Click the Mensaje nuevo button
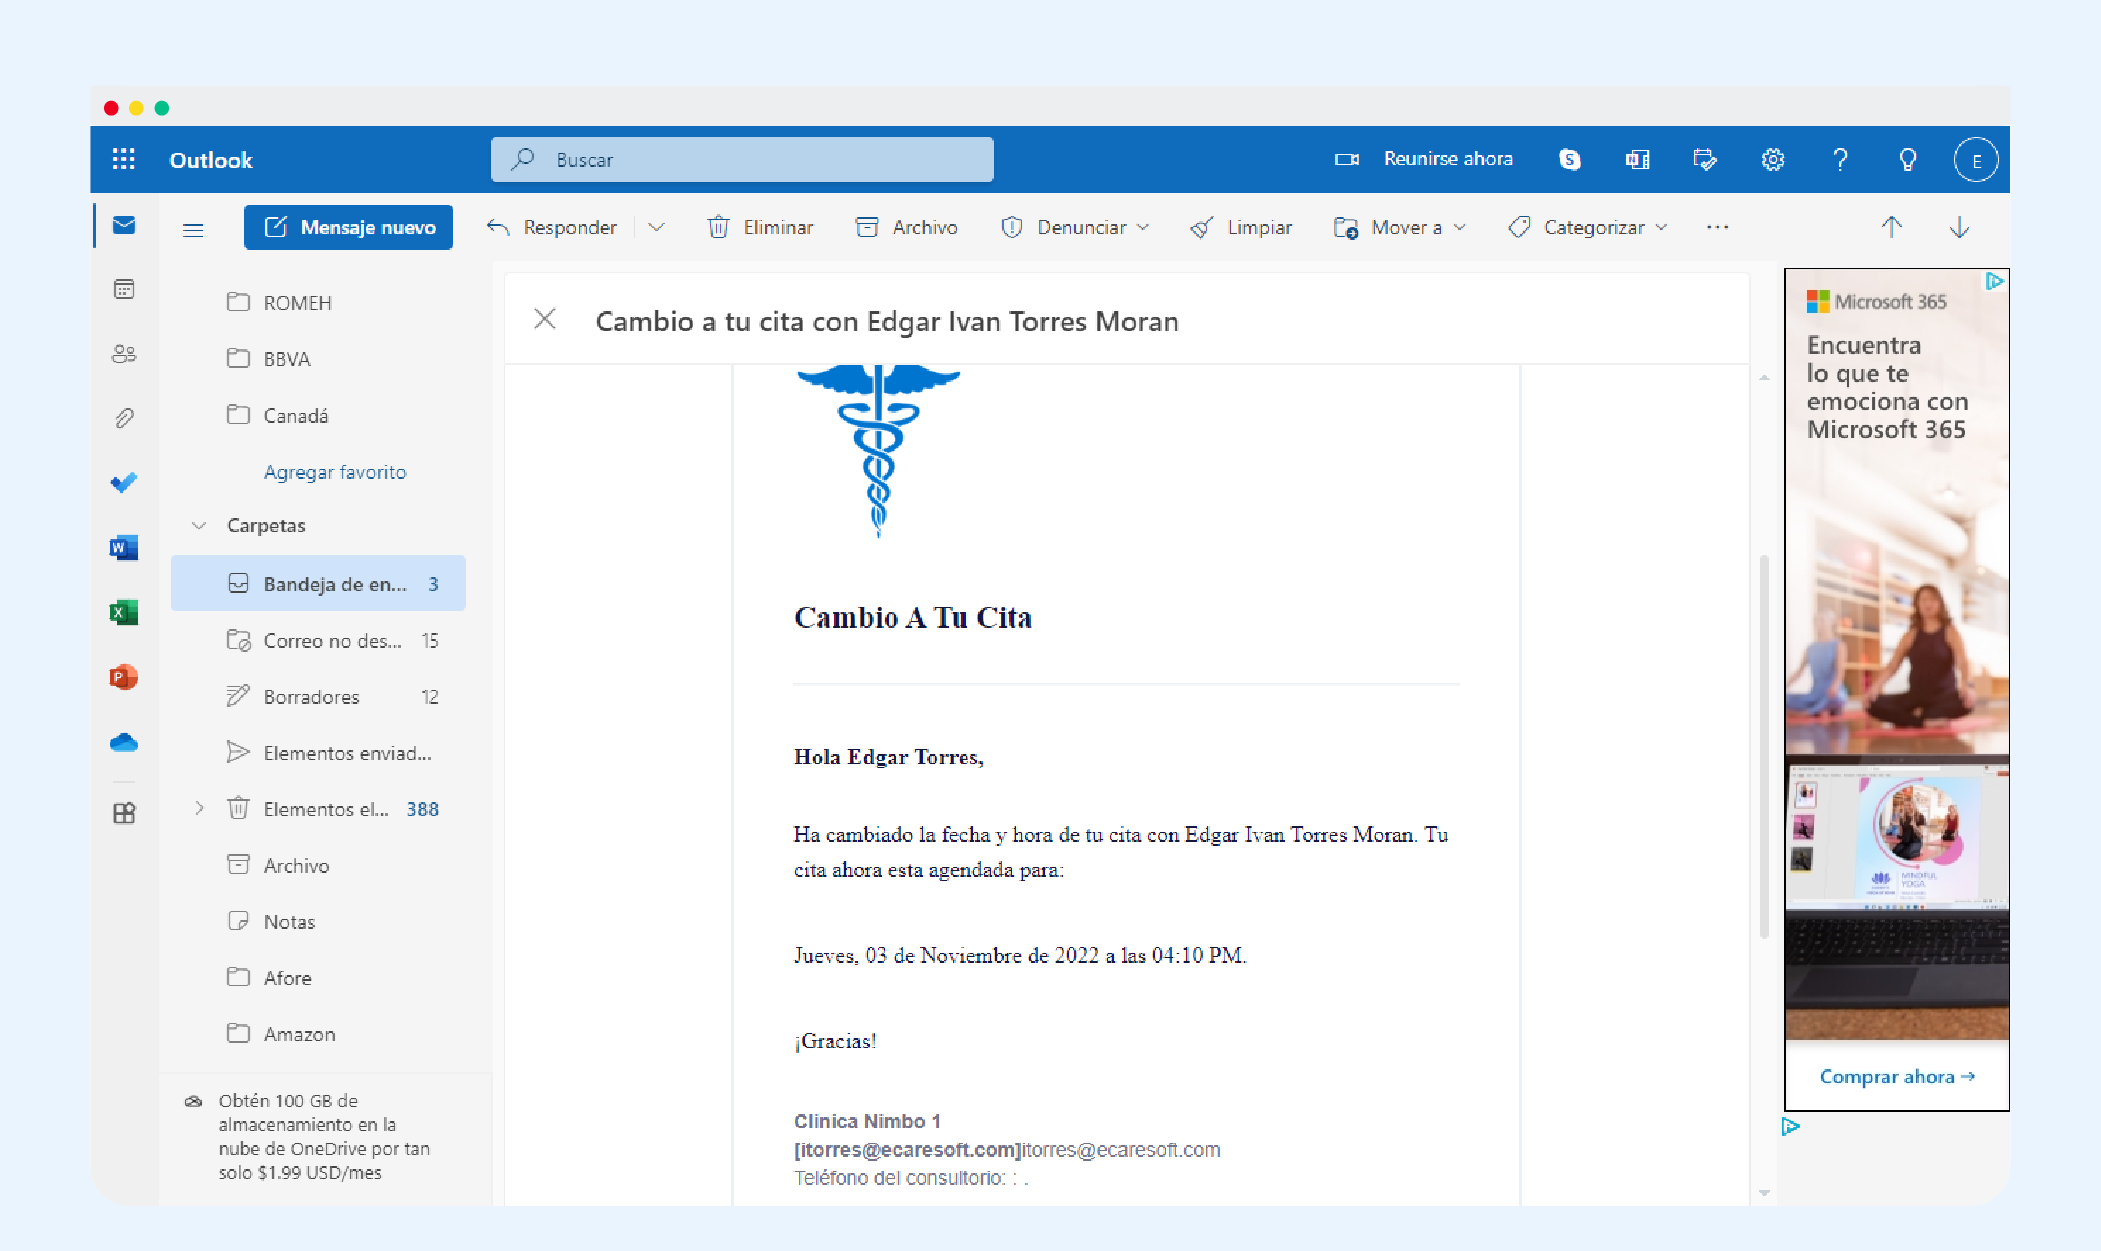2101x1251 pixels. (x=348, y=227)
